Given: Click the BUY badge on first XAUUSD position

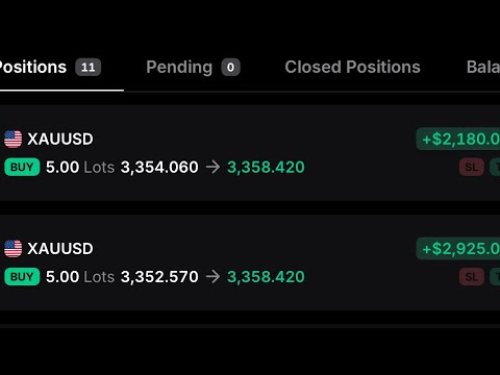Looking at the screenshot, I should coord(22,167).
